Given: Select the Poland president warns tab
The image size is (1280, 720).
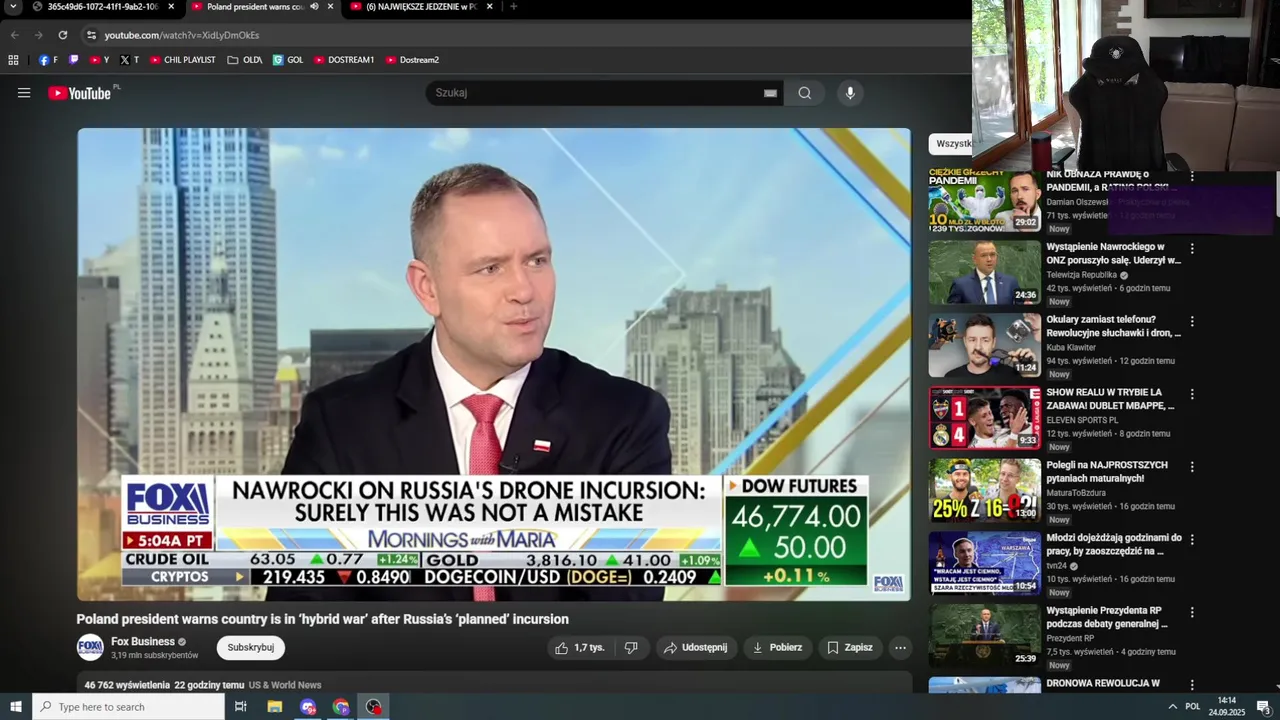Looking at the screenshot, I should tap(255, 7).
